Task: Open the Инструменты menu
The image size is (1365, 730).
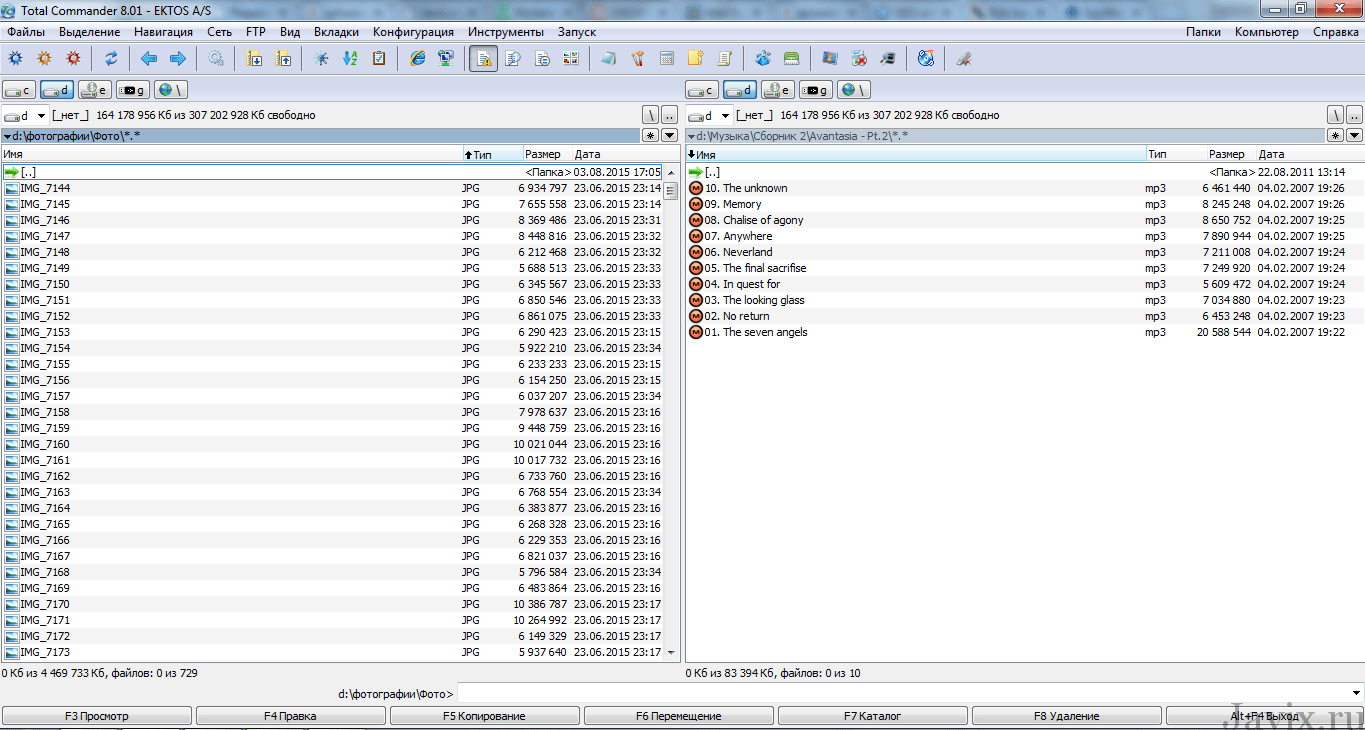Action: click(x=506, y=32)
